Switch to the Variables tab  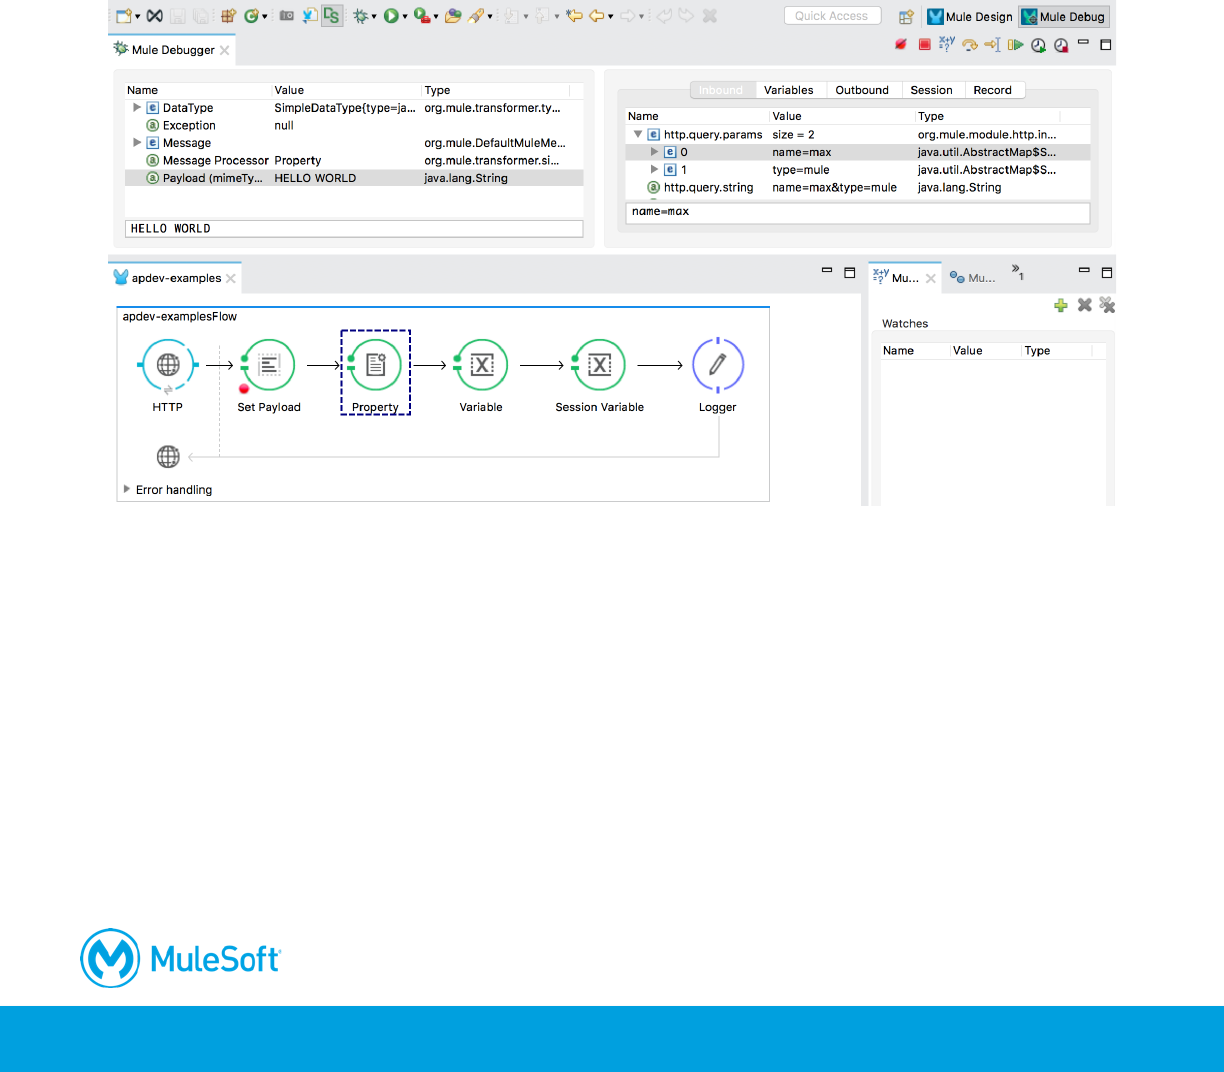coord(789,90)
